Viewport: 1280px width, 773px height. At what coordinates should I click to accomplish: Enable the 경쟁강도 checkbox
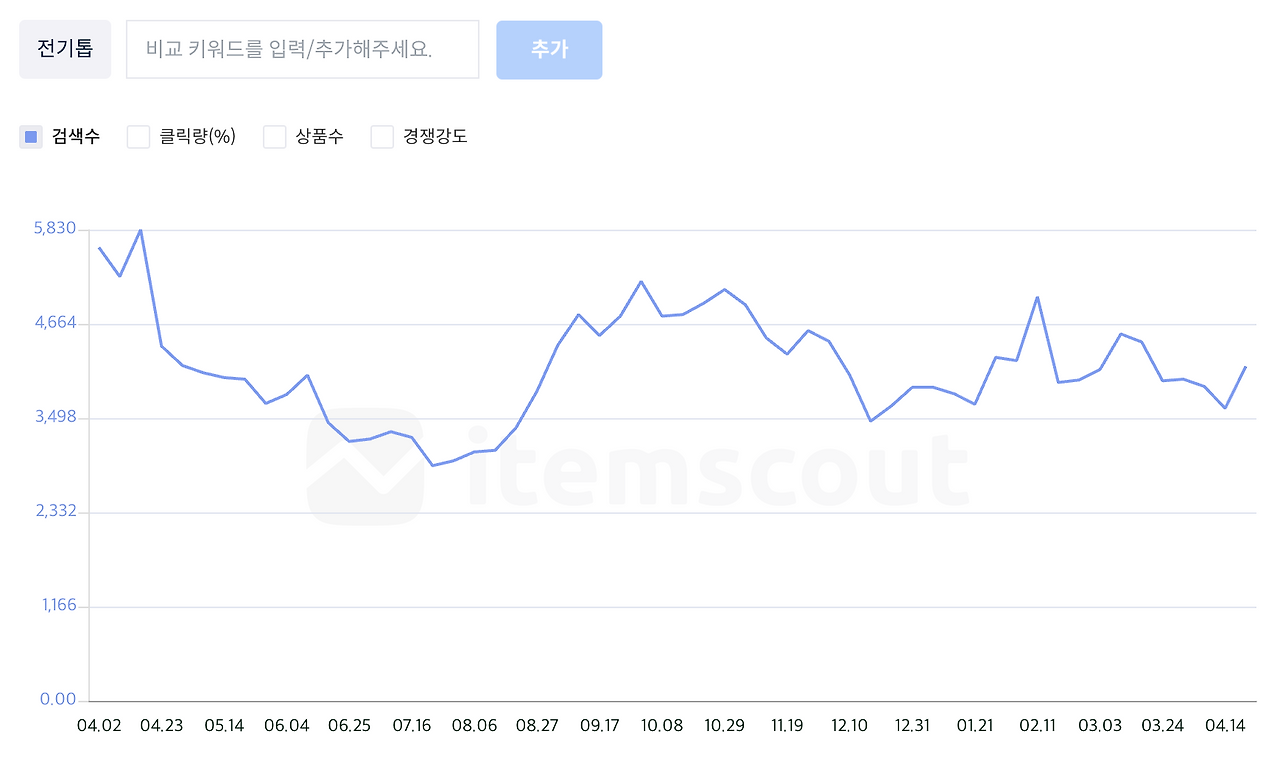point(382,136)
